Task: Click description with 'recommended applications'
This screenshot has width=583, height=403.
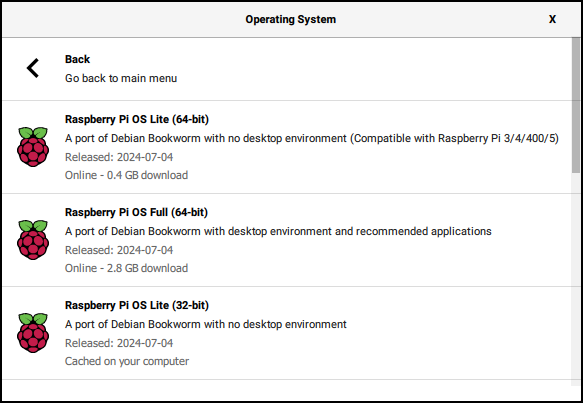Action: [278, 231]
